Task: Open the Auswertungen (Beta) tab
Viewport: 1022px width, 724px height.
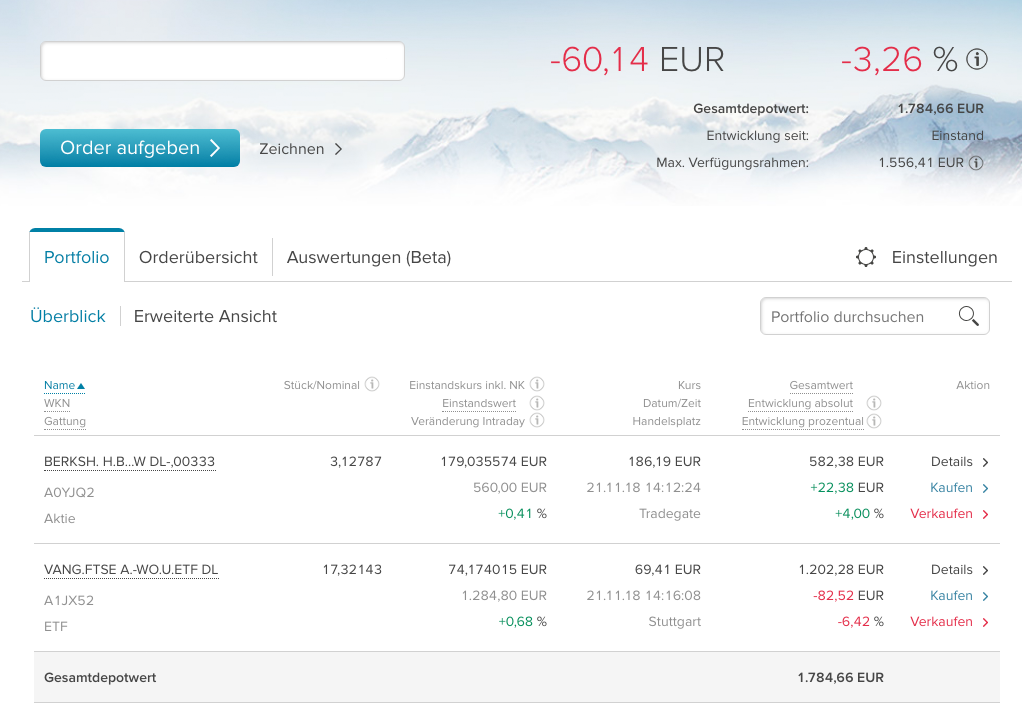Action: click(369, 257)
